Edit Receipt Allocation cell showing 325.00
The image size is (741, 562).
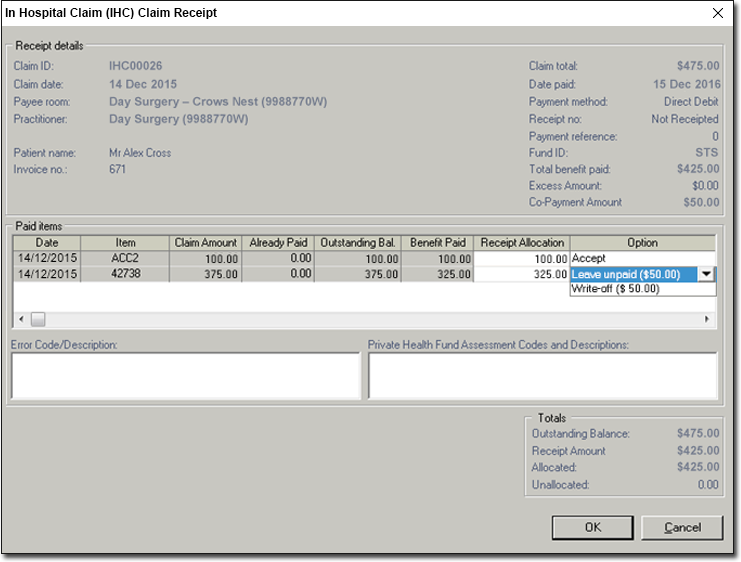click(523, 274)
